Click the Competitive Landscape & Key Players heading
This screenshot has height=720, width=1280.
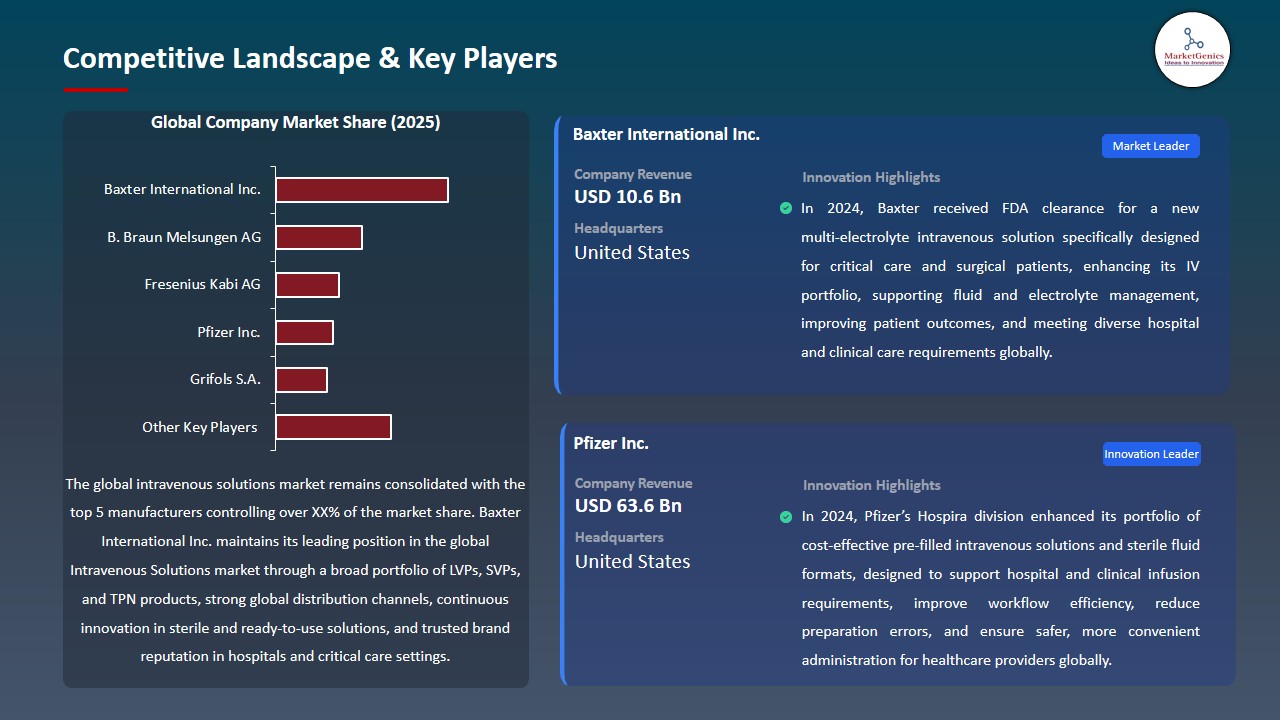coord(310,59)
